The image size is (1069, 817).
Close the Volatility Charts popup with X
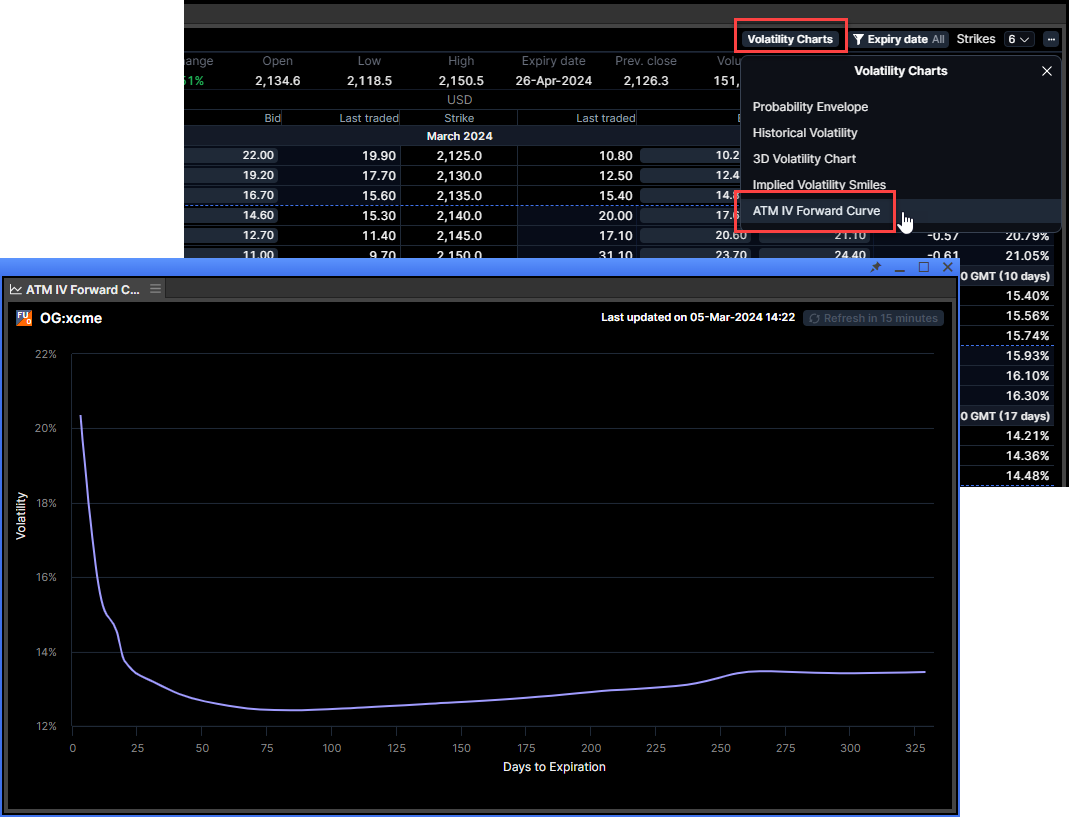click(1046, 71)
